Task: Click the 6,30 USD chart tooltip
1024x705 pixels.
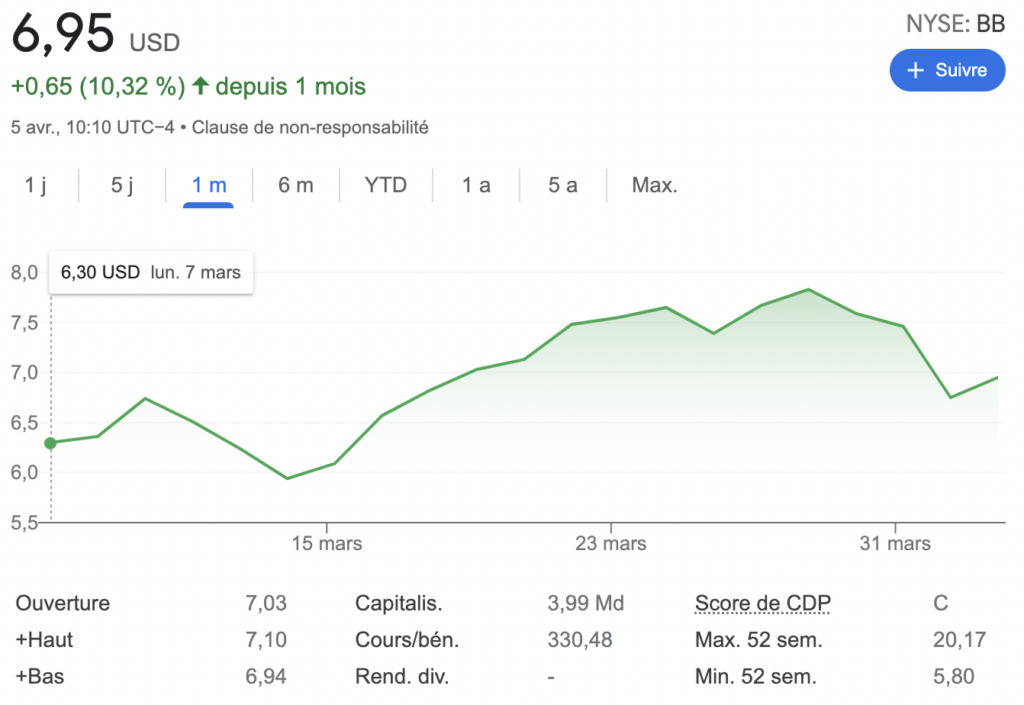Action: click(151, 271)
